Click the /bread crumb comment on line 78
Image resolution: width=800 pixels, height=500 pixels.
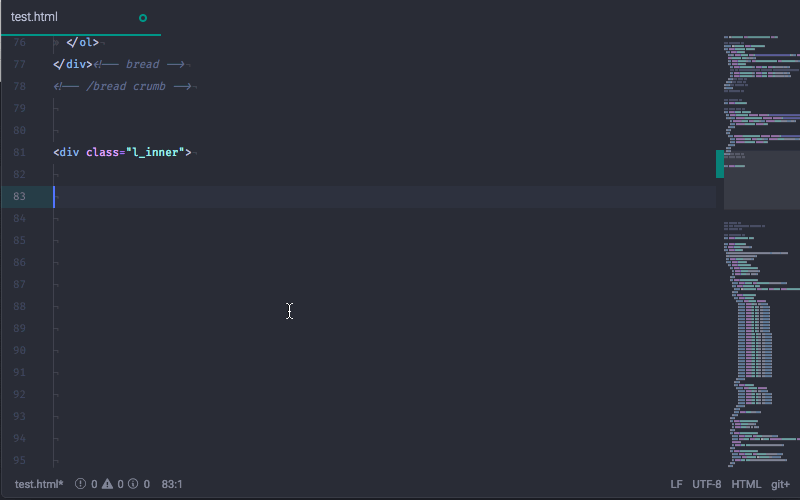[x=125, y=86]
